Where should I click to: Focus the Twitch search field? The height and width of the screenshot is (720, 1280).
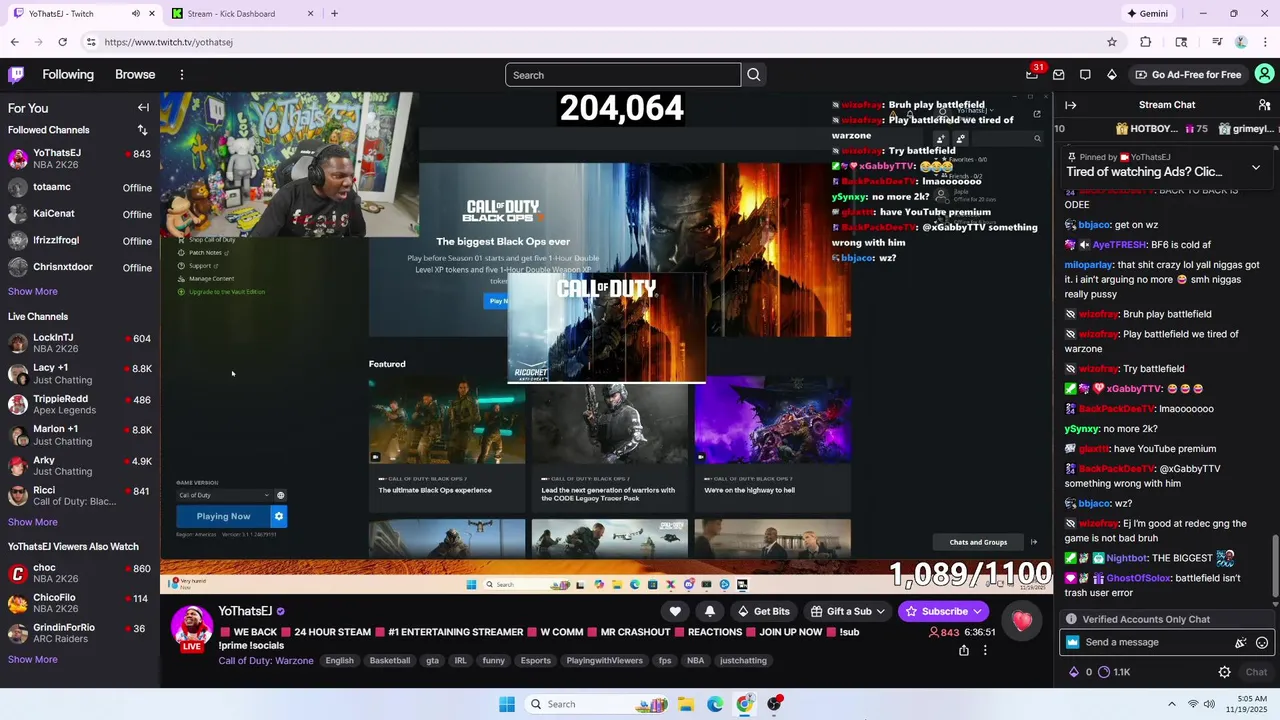tap(623, 75)
